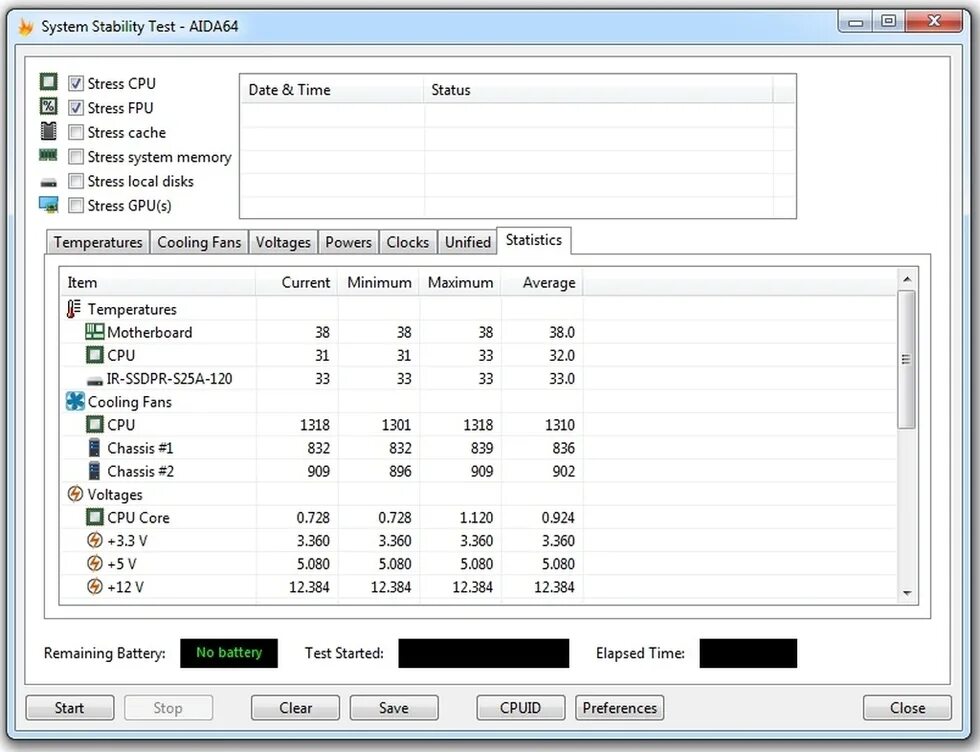Click the statistics list scroll up arrow
Image resolution: width=980 pixels, height=752 pixels.
pyautogui.click(x=907, y=279)
